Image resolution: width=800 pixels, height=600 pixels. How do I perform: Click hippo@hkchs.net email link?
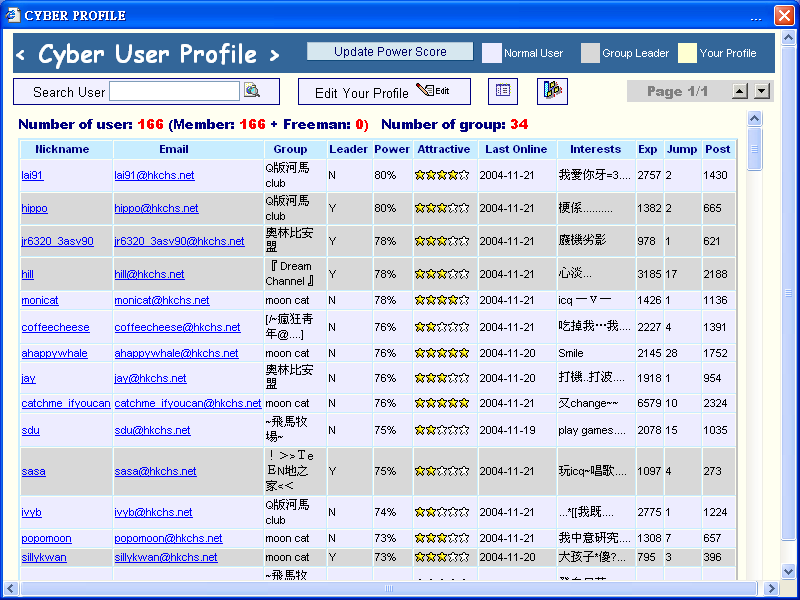[x=156, y=208]
